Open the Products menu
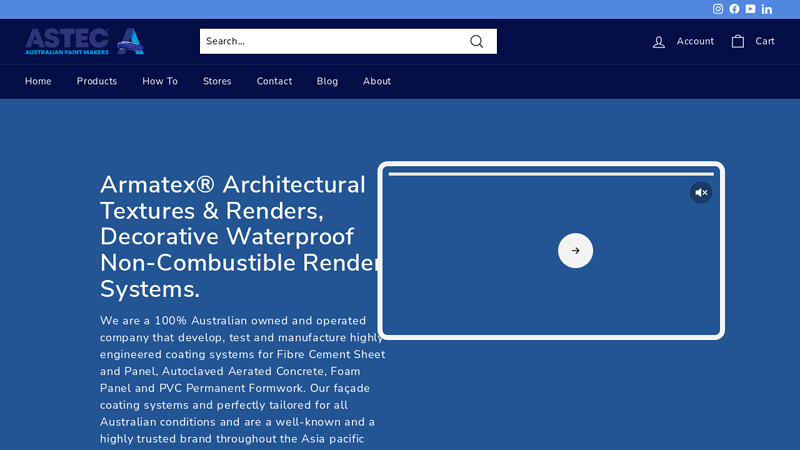Screen dimensions: 800x450 tap(97, 81)
